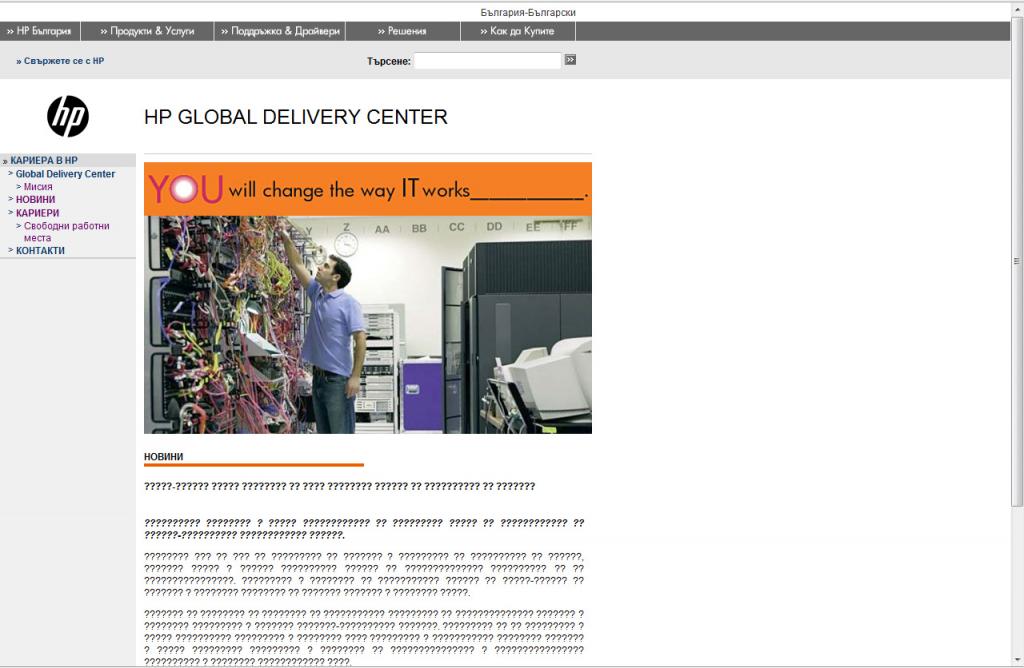Select the Решения menu item
This screenshot has width=1024, height=668.
click(404, 31)
